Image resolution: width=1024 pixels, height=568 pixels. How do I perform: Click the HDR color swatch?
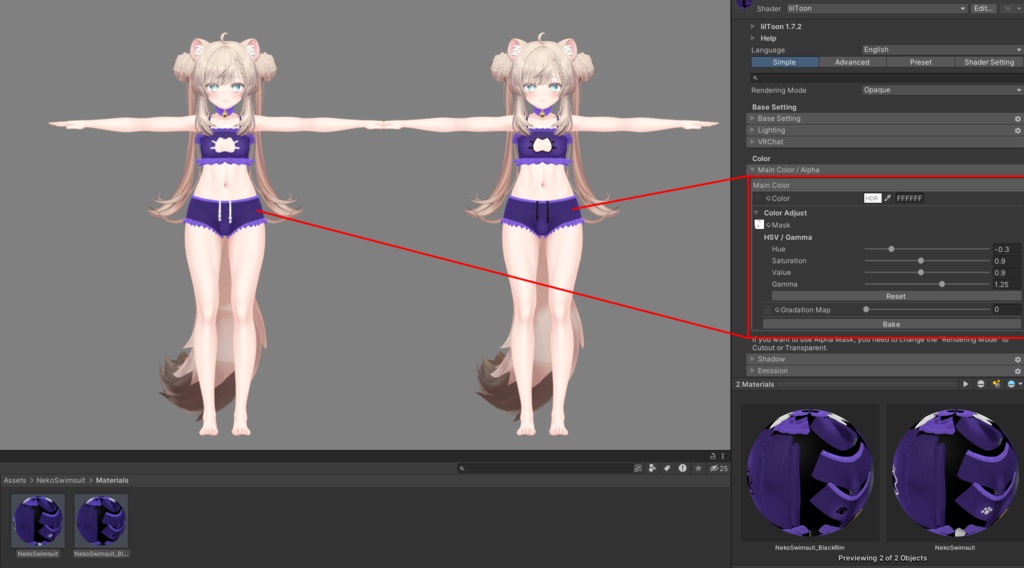tap(872, 198)
